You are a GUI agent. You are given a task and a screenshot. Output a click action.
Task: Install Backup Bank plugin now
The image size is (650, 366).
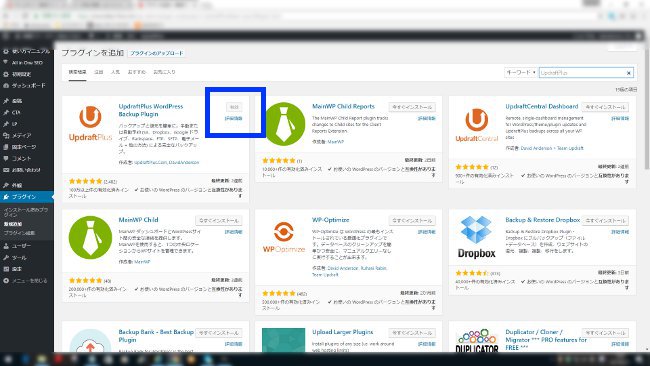click(219, 333)
